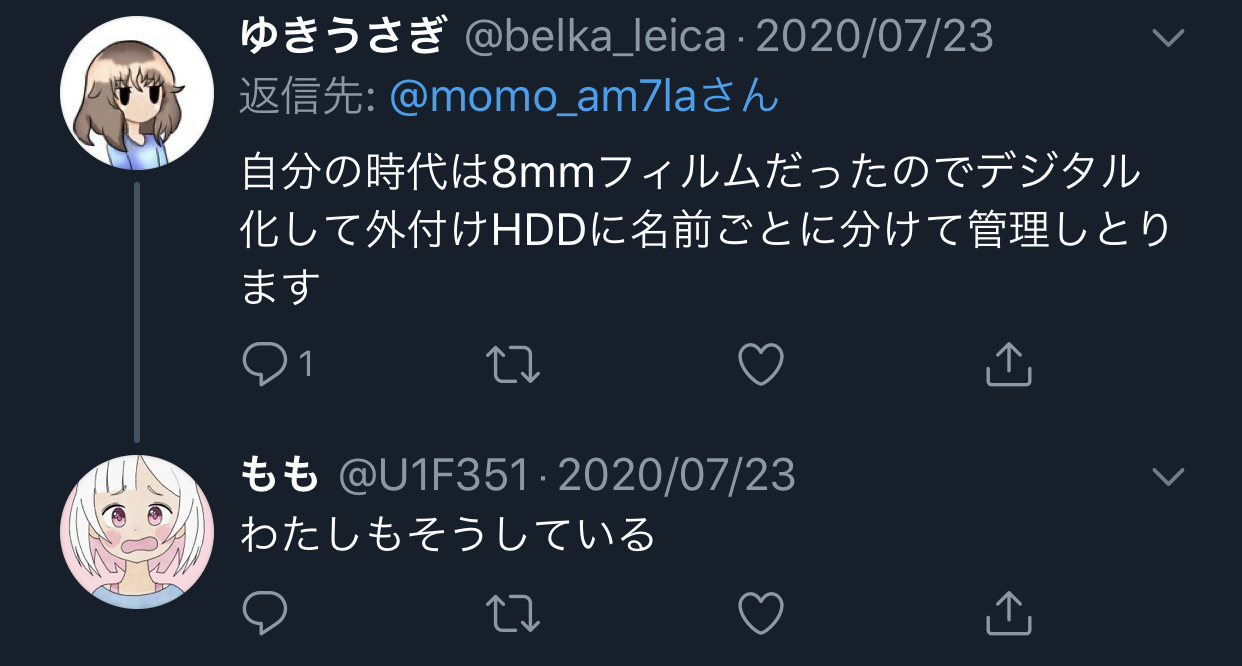Like the わたしもそうしている tweet
Image resolution: width=1242 pixels, height=666 pixels.
click(760, 612)
